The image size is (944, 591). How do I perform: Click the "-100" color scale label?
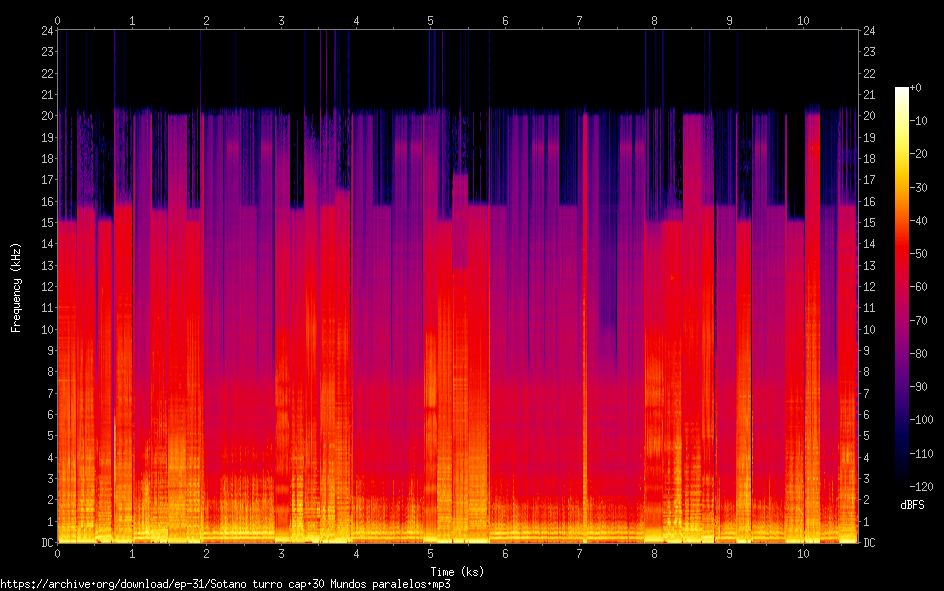[x=921, y=420]
